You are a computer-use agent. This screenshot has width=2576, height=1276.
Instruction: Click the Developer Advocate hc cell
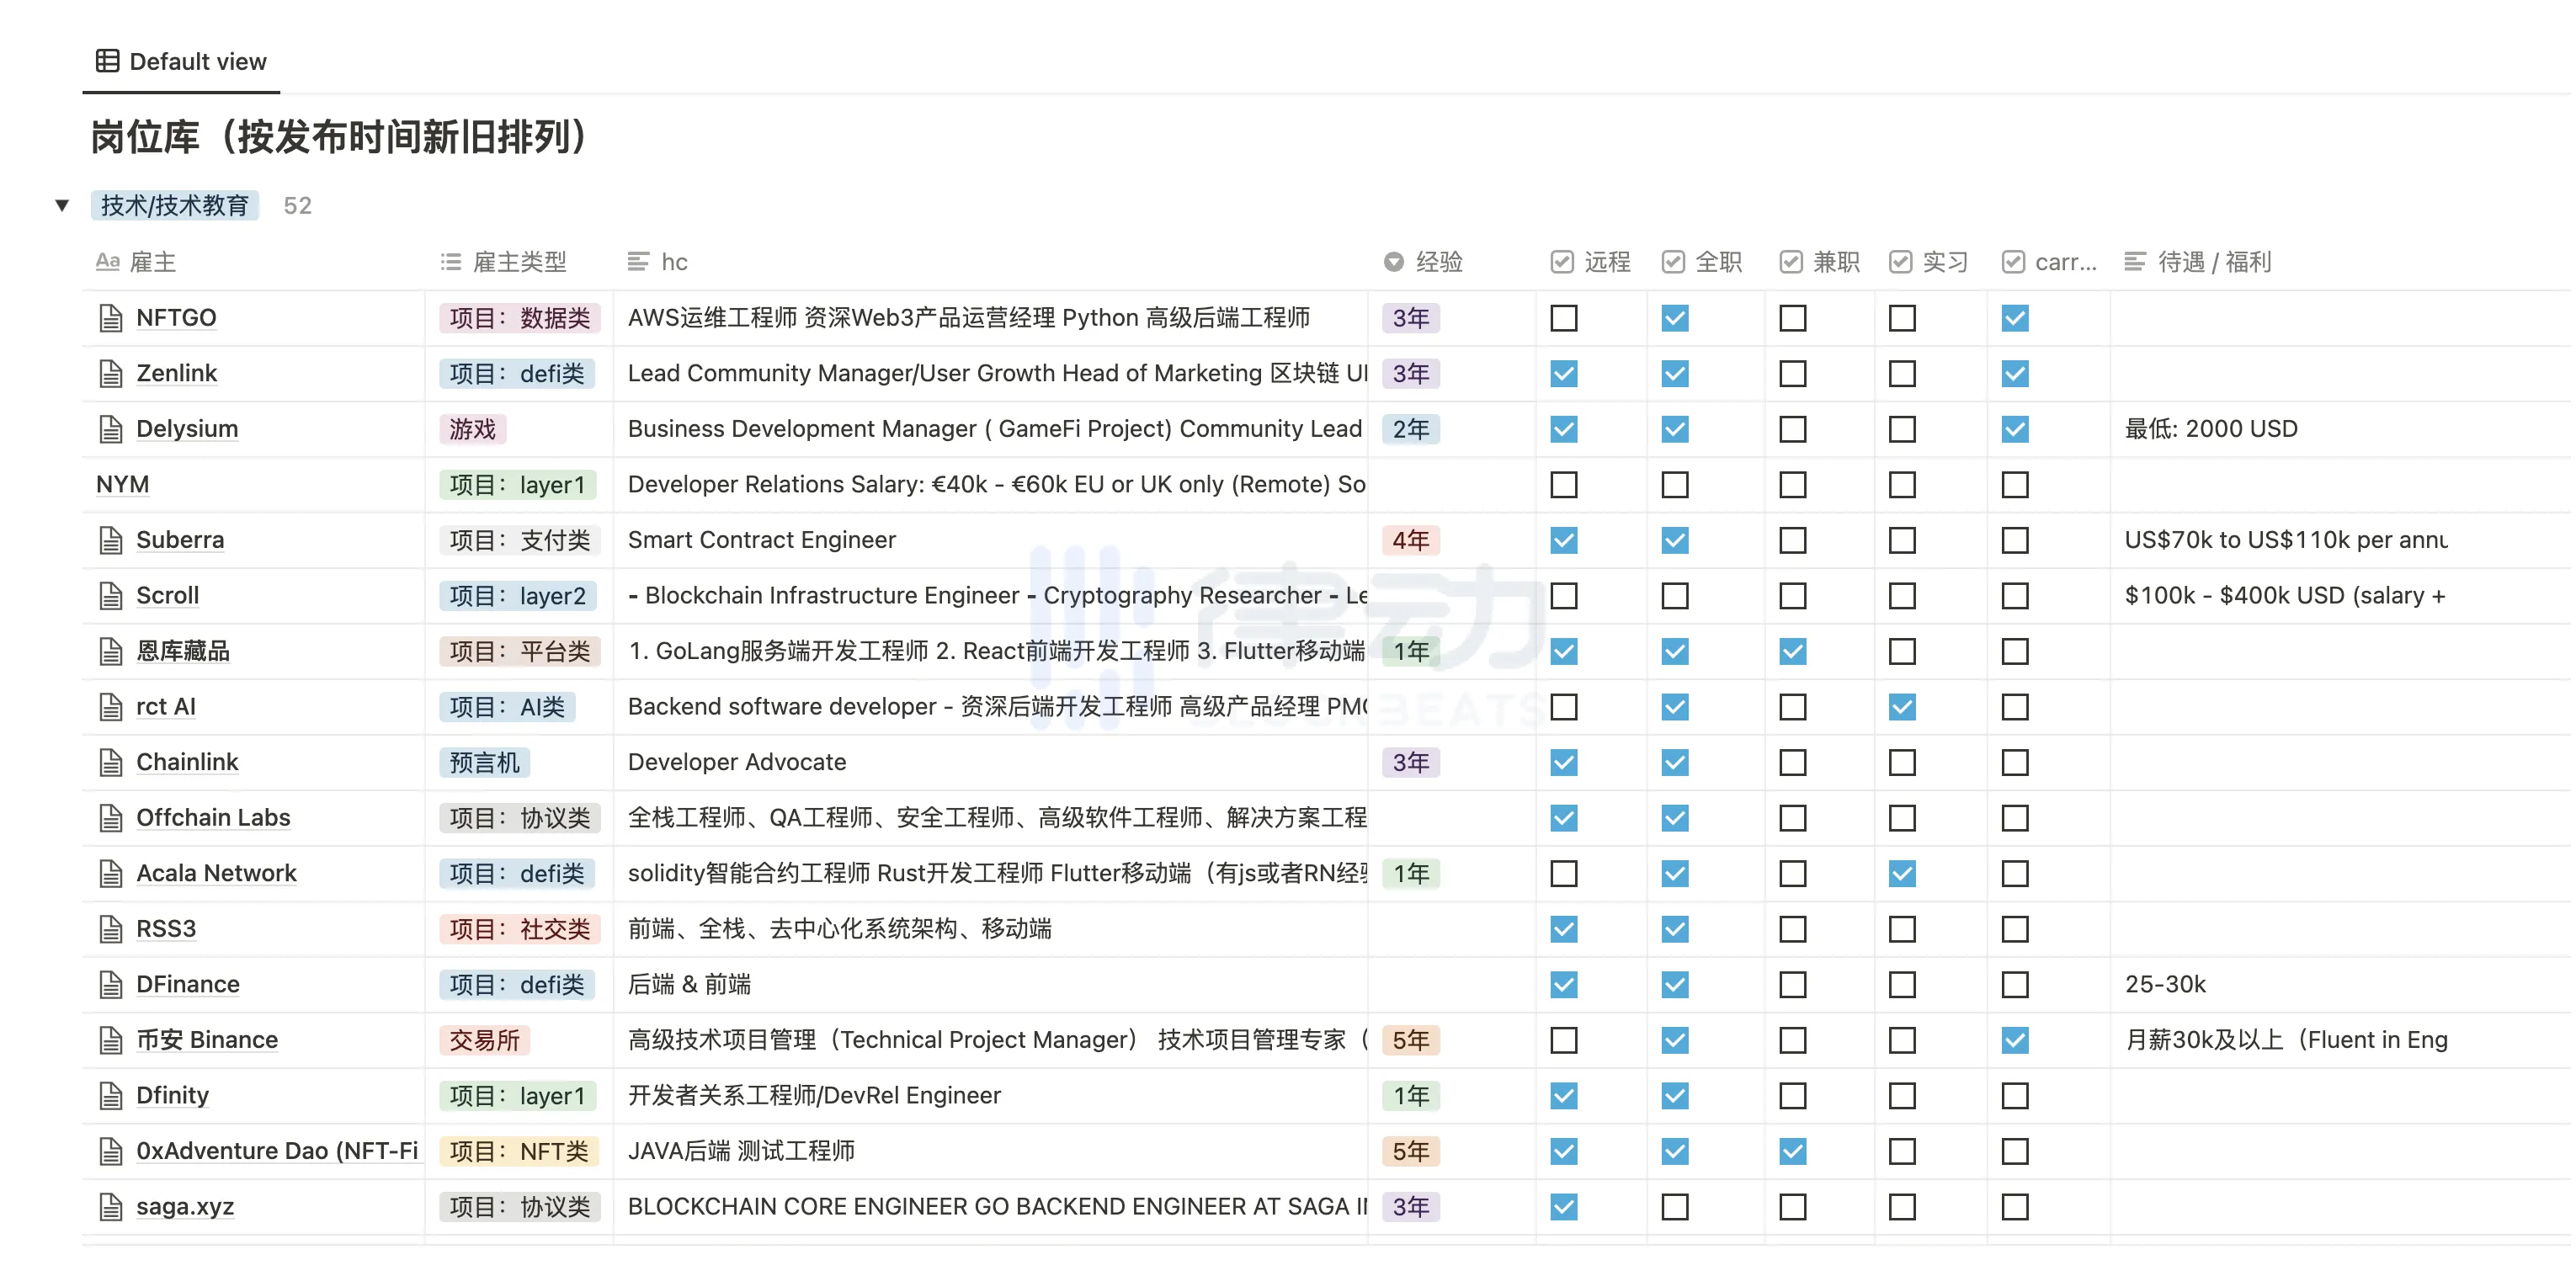click(x=990, y=763)
